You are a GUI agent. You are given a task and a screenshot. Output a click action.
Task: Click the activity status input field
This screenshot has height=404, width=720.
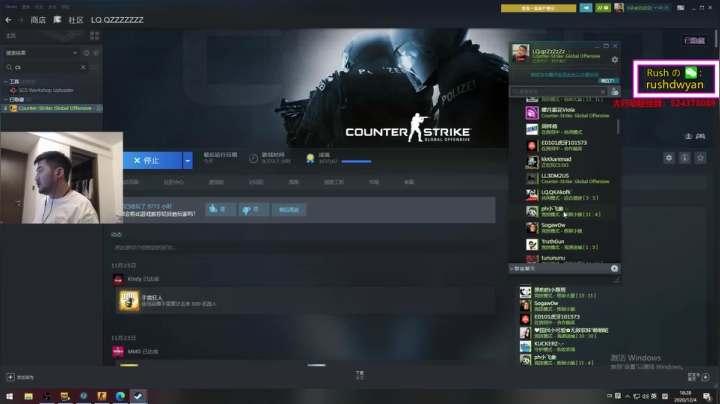click(303, 247)
